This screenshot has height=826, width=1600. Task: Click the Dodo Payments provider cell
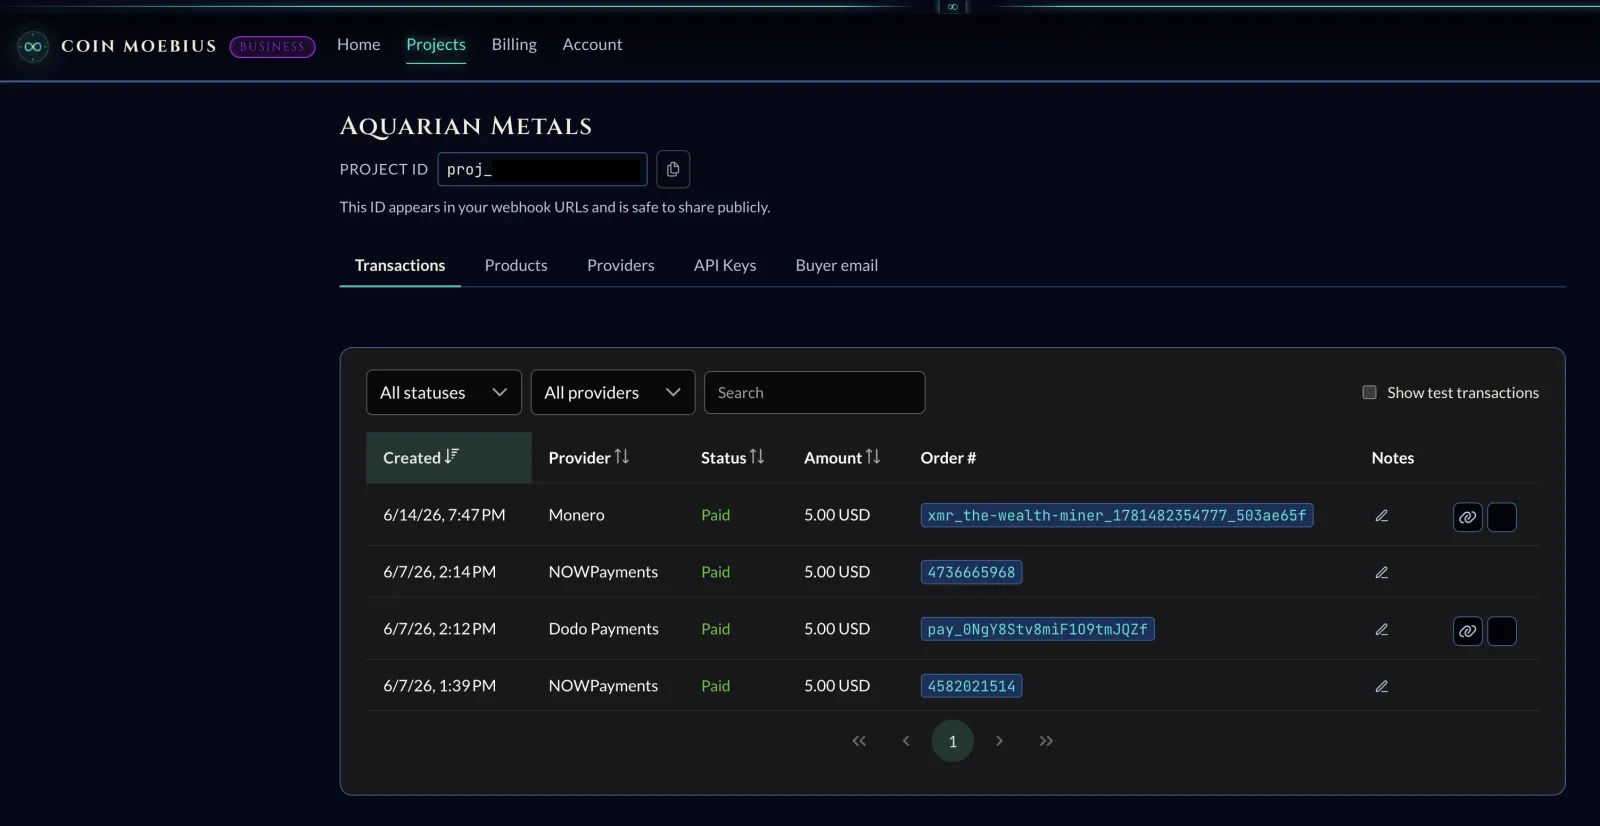pyautogui.click(x=603, y=629)
